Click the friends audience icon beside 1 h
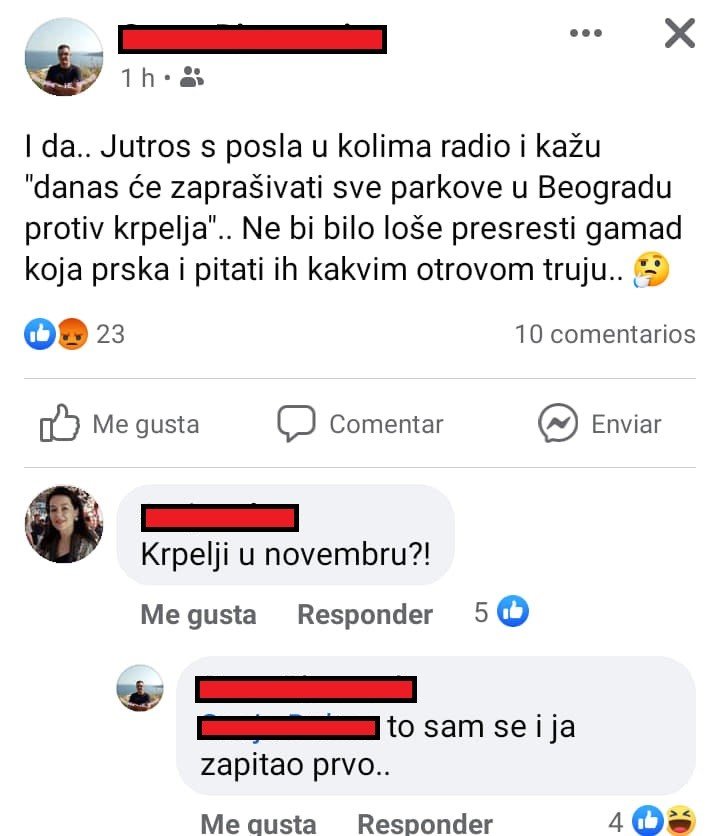This screenshot has height=836, width=720. click(x=192, y=77)
